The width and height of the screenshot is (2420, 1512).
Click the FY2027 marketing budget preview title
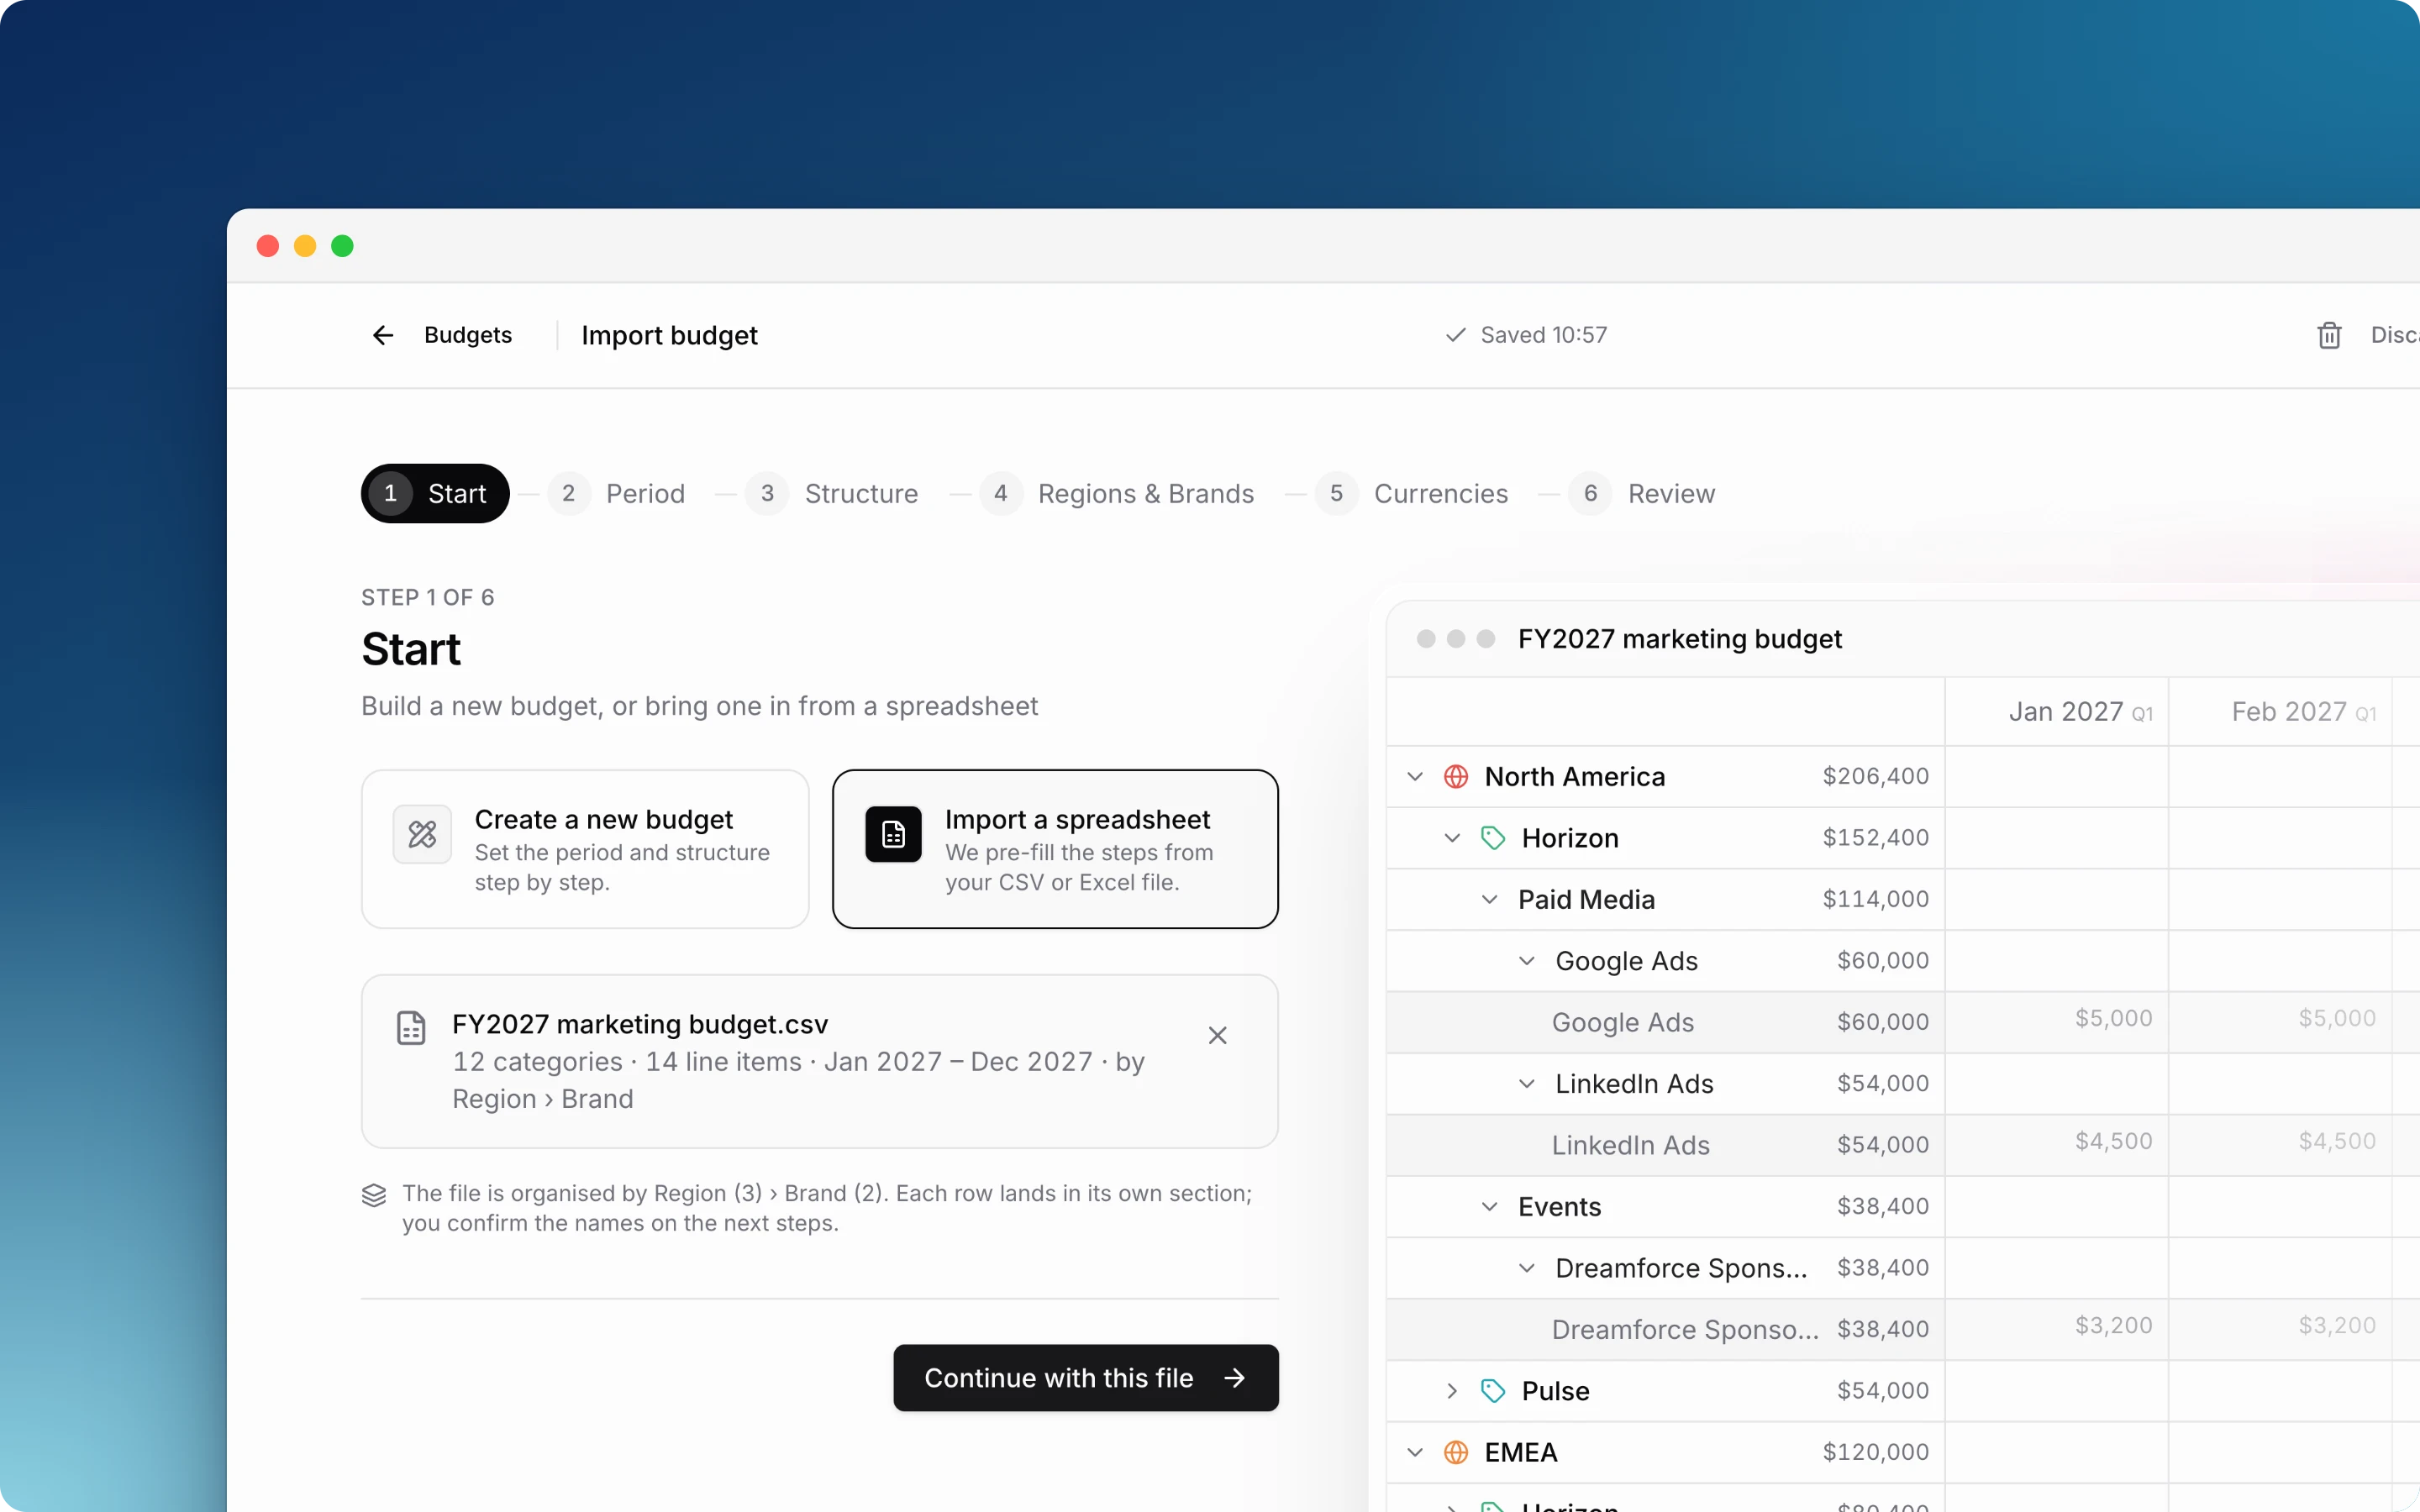tap(1680, 639)
